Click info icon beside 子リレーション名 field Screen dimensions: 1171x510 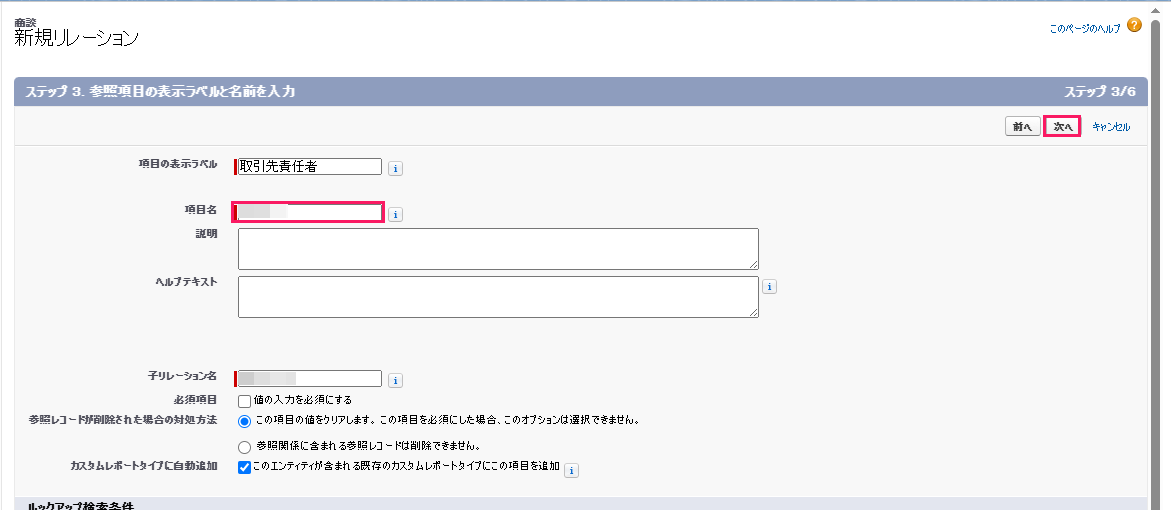pos(396,381)
